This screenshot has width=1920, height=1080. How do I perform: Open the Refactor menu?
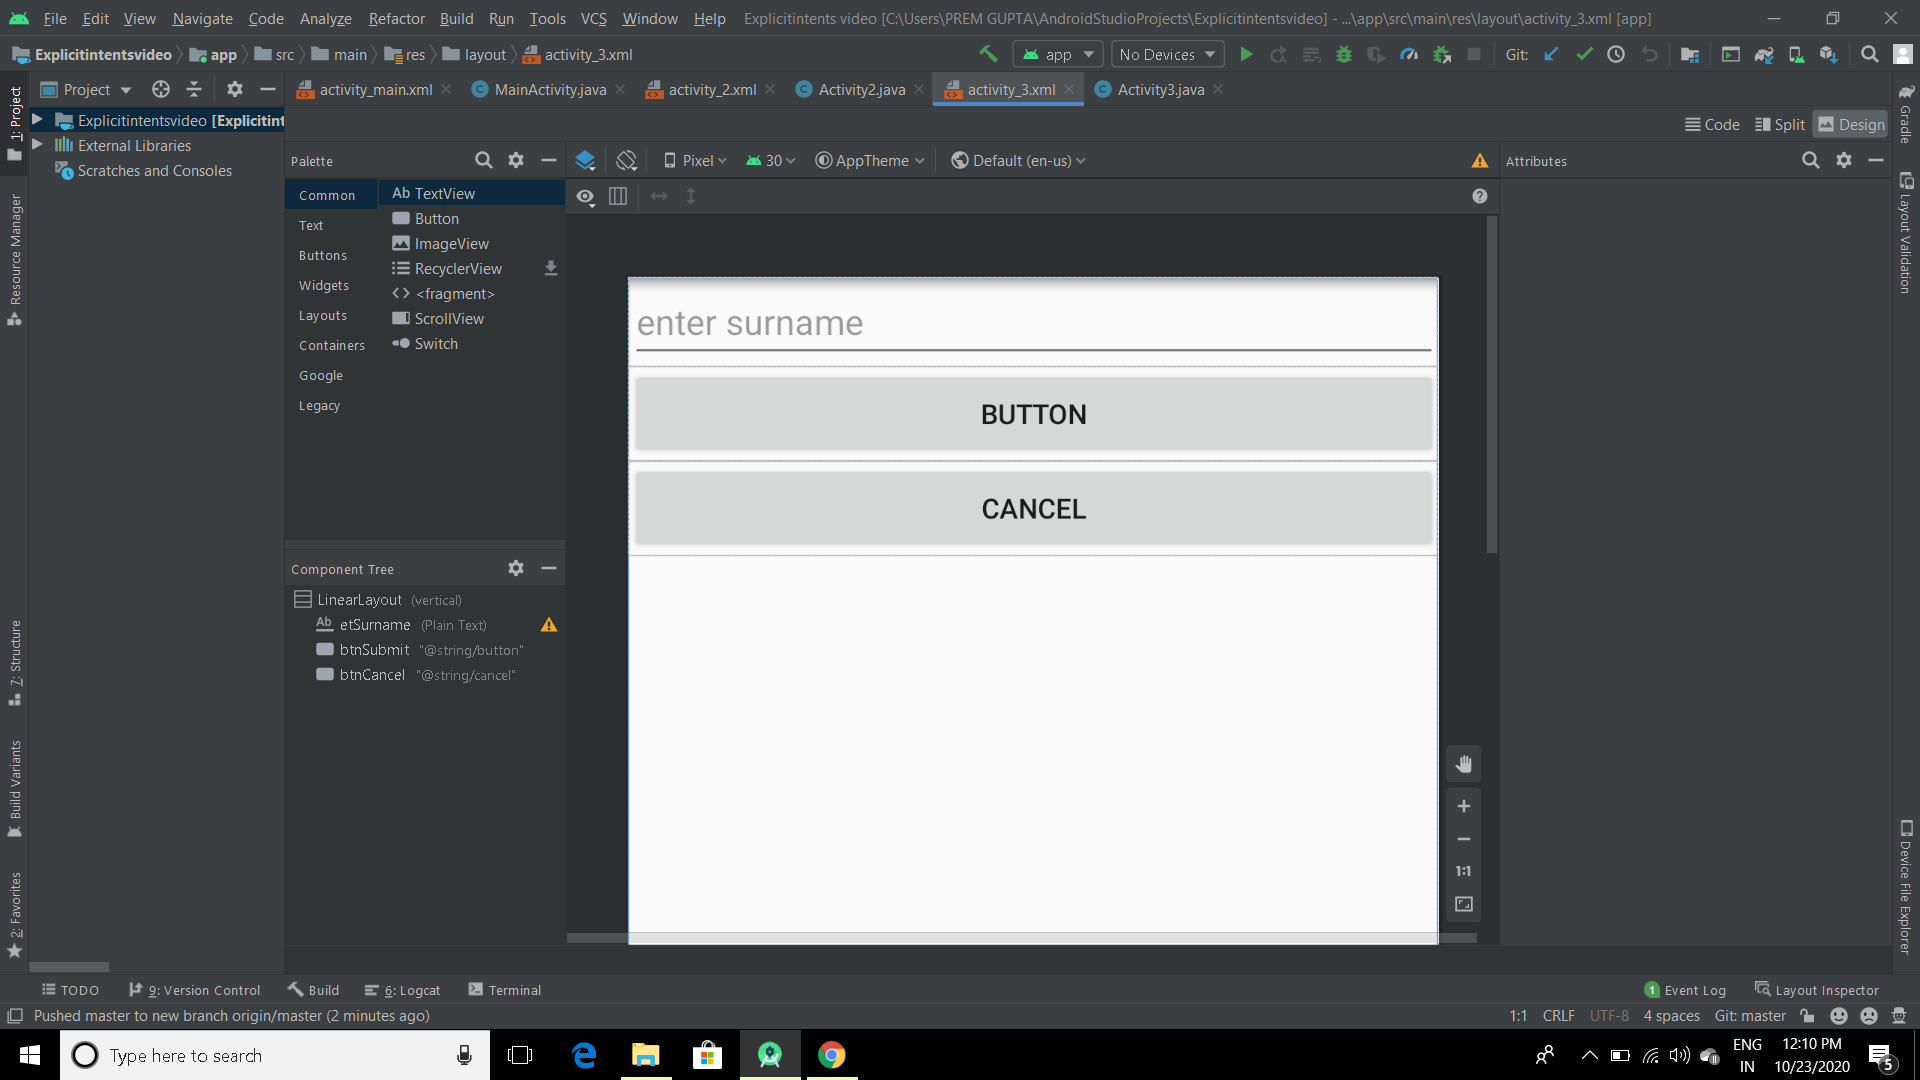(x=396, y=18)
